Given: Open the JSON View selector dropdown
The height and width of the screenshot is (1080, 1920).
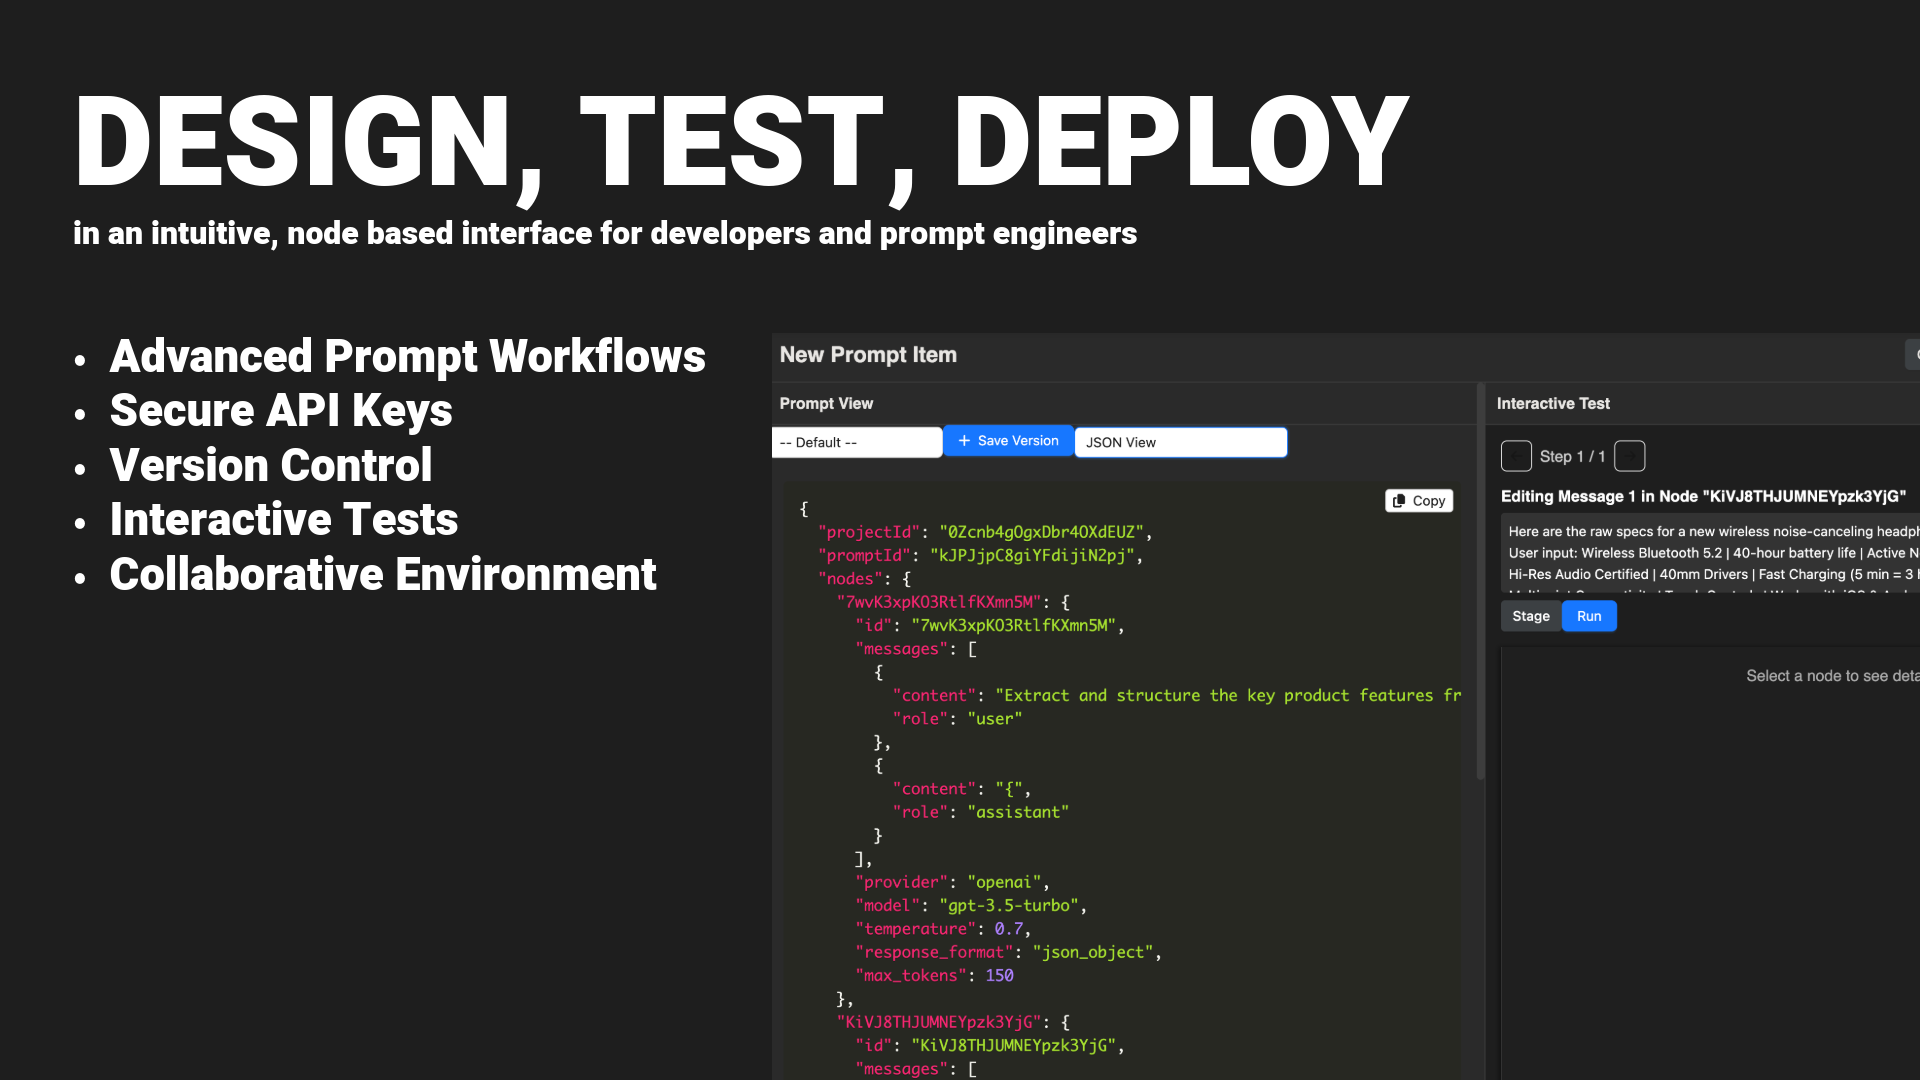Looking at the screenshot, I should coord(1180,442).
